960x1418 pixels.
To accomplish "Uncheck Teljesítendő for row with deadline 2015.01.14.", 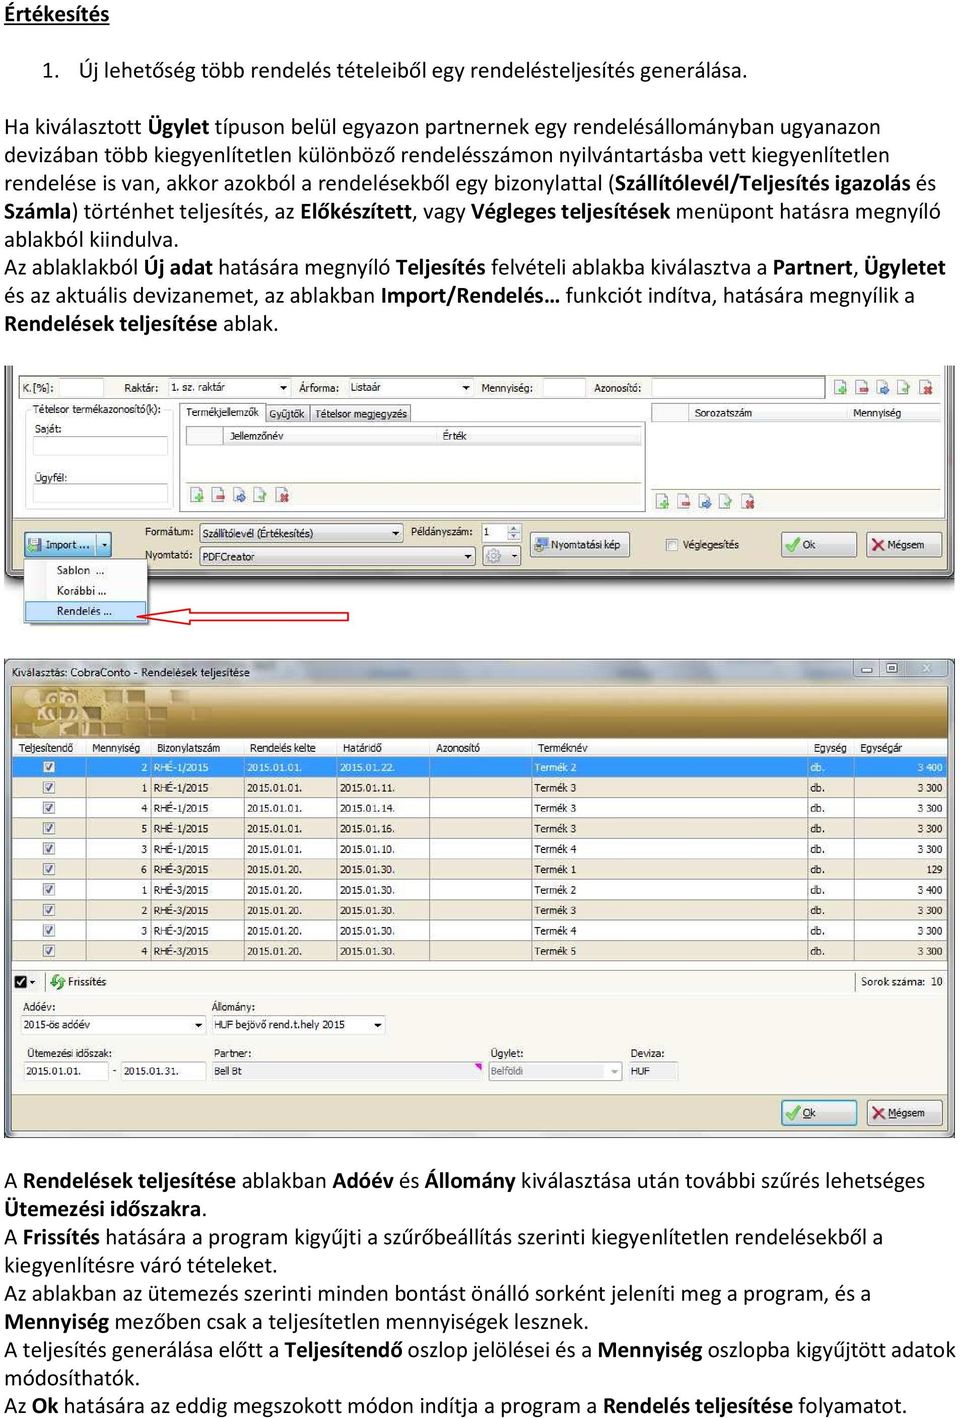I will (49, 808).
